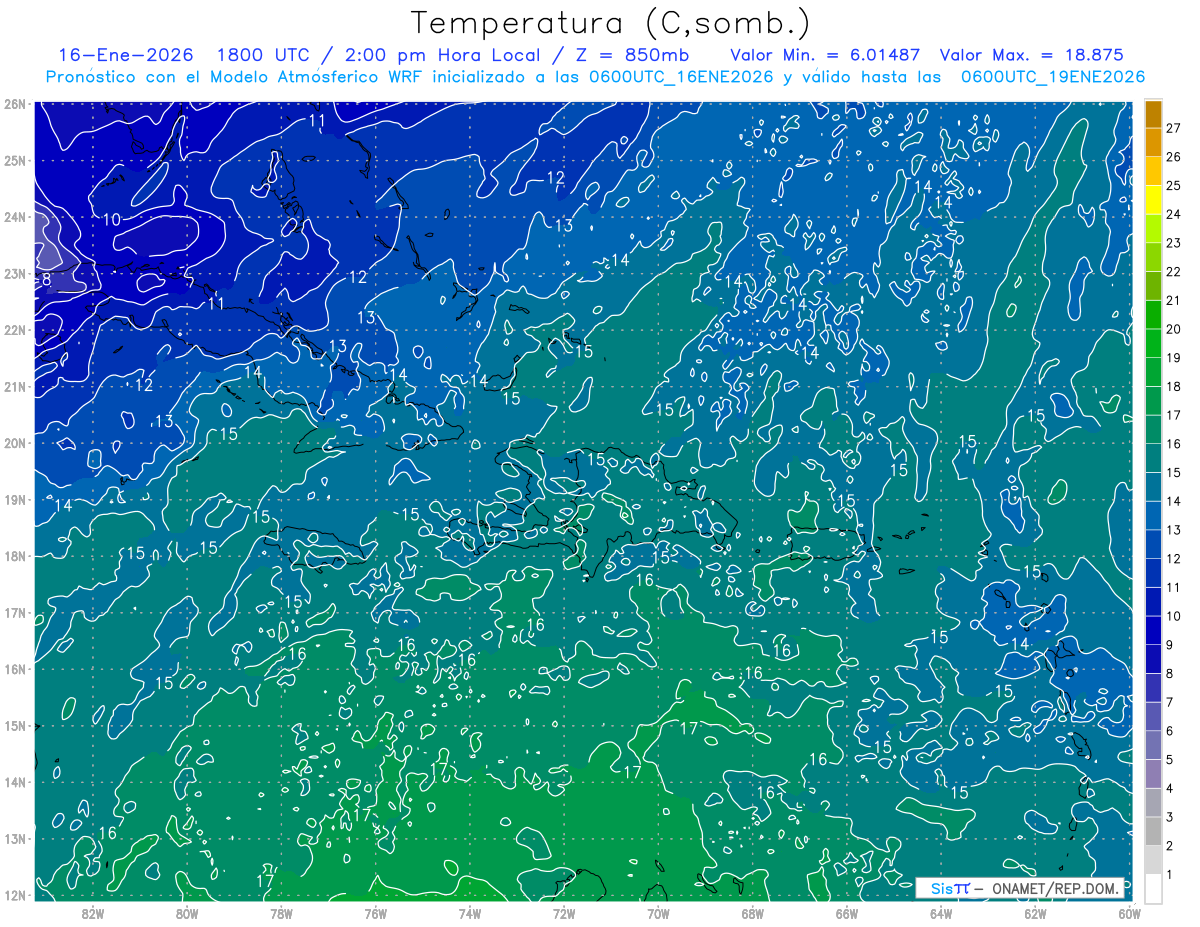
Task: Click the "10" contour label on the map
Action: point(111,219)
